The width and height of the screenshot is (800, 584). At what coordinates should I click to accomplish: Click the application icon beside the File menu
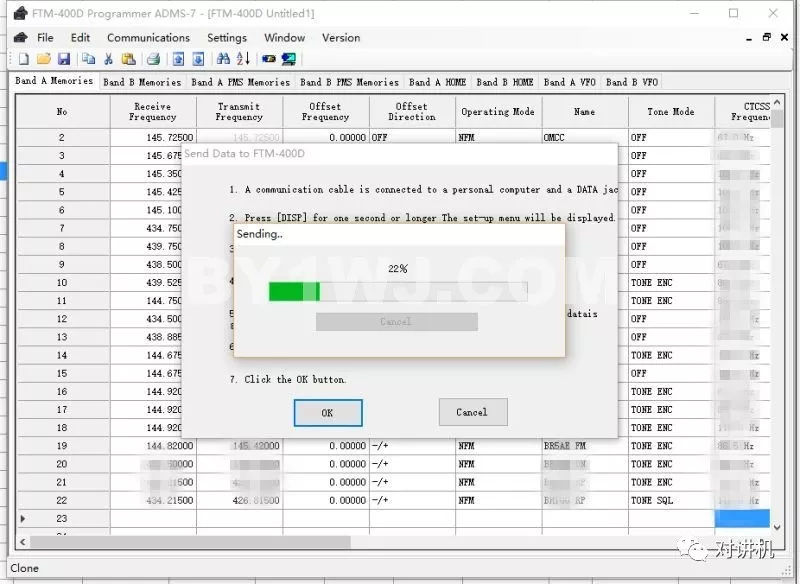[x=21, y=37]
